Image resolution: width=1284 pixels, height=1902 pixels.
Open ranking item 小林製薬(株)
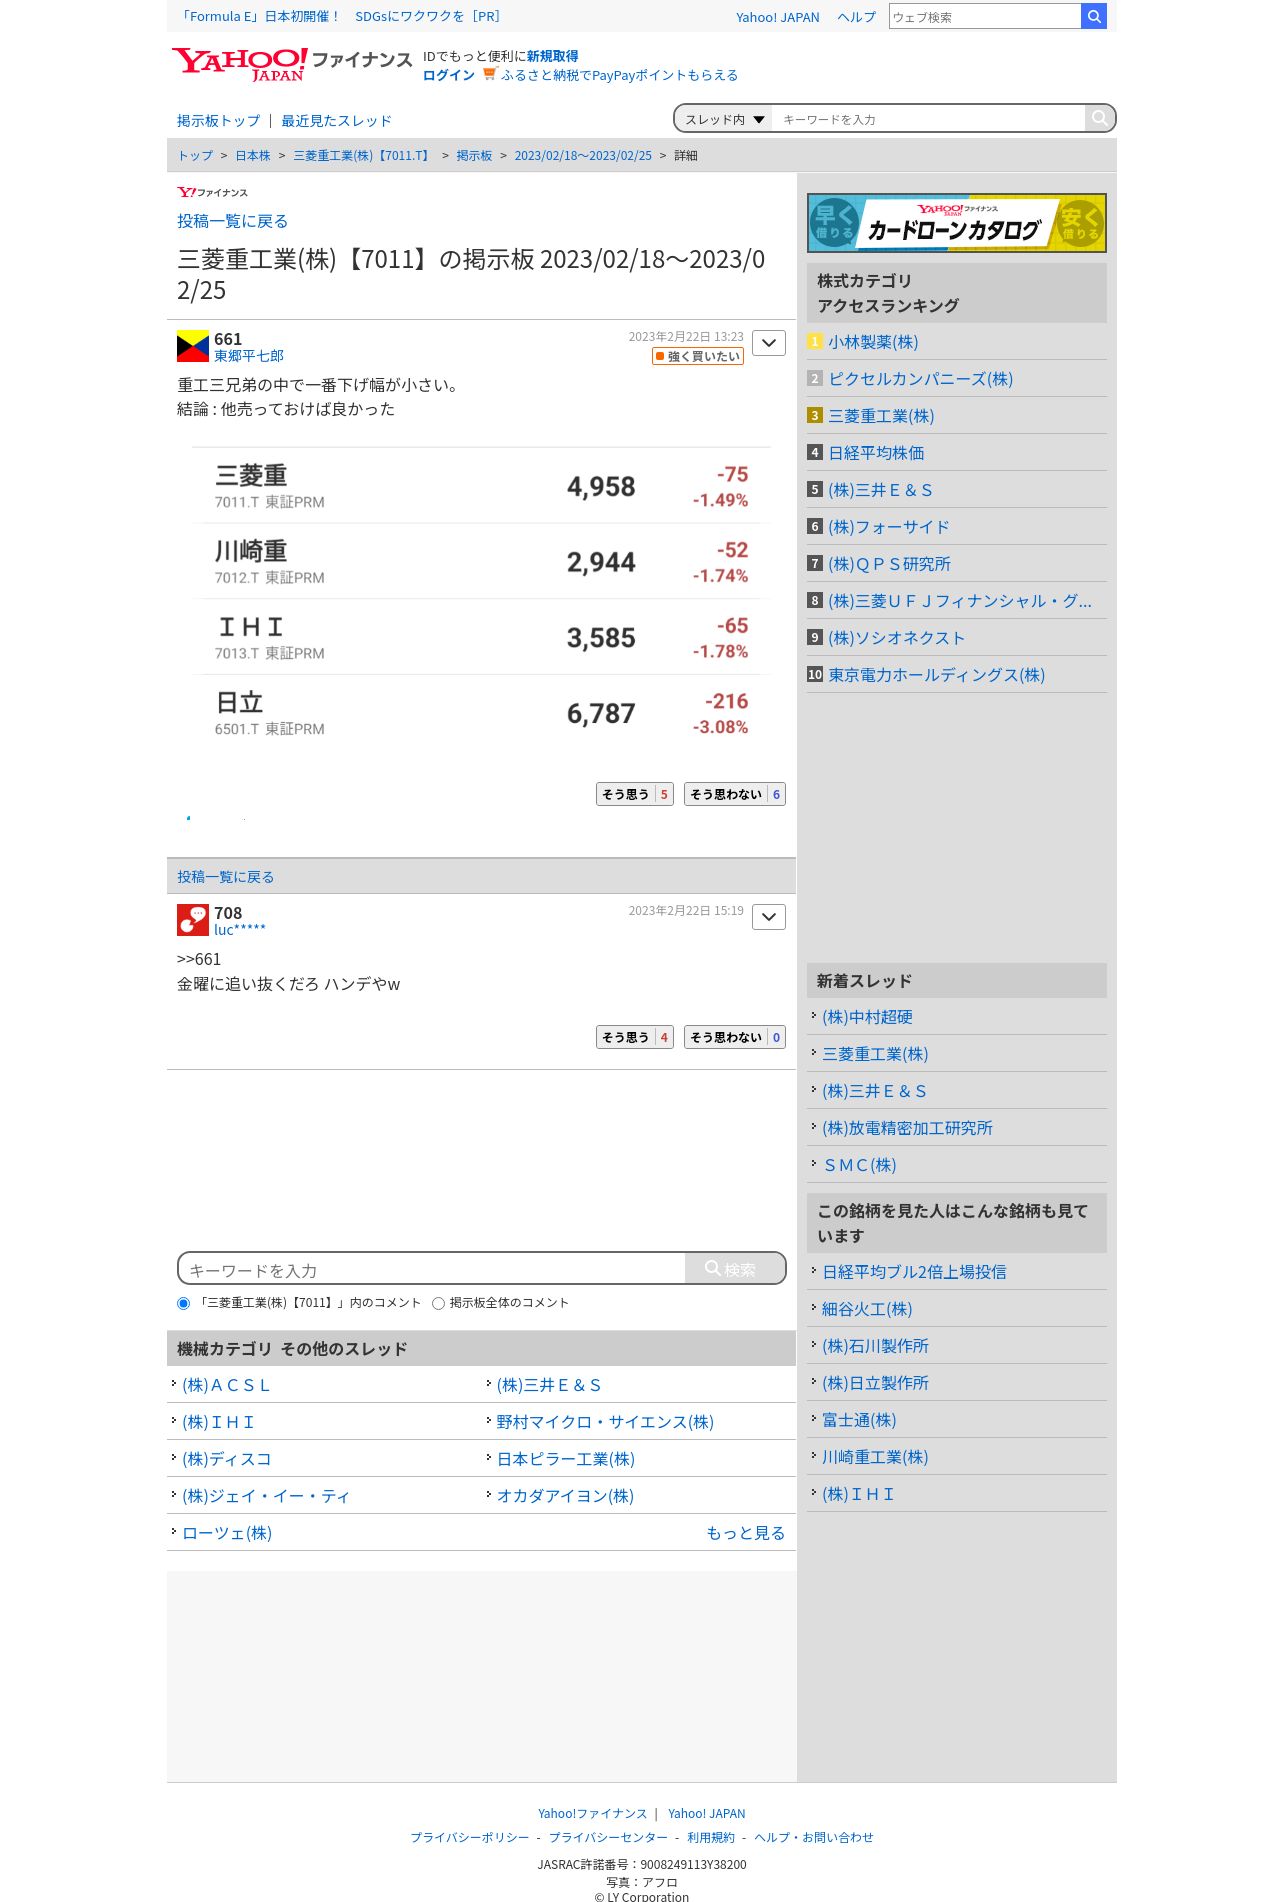[x=873, y=342]
